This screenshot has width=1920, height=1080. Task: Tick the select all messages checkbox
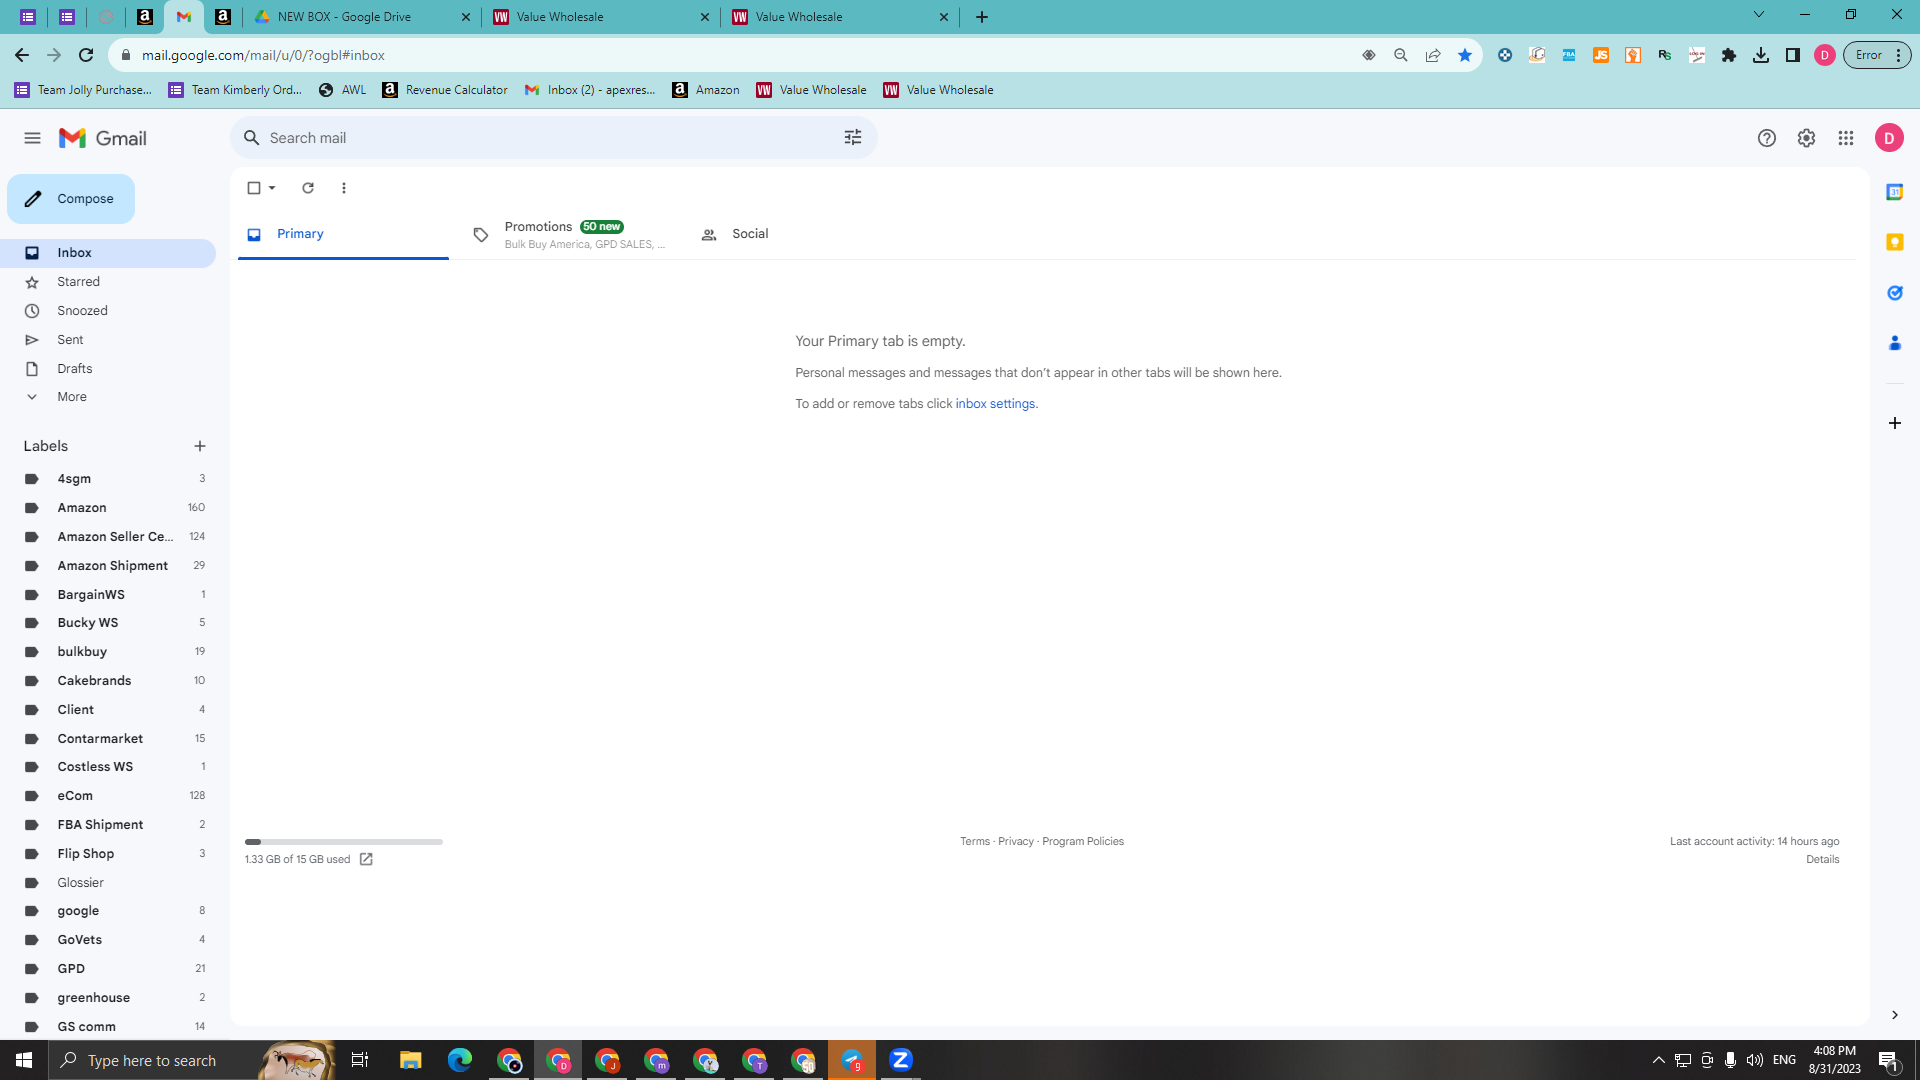(x=254, y=188)
